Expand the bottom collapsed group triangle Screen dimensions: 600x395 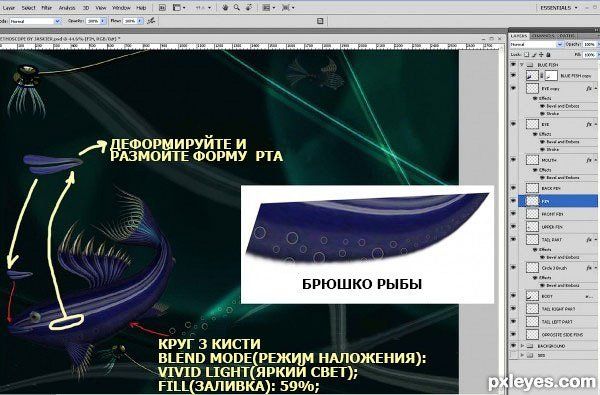coord(522,356)
